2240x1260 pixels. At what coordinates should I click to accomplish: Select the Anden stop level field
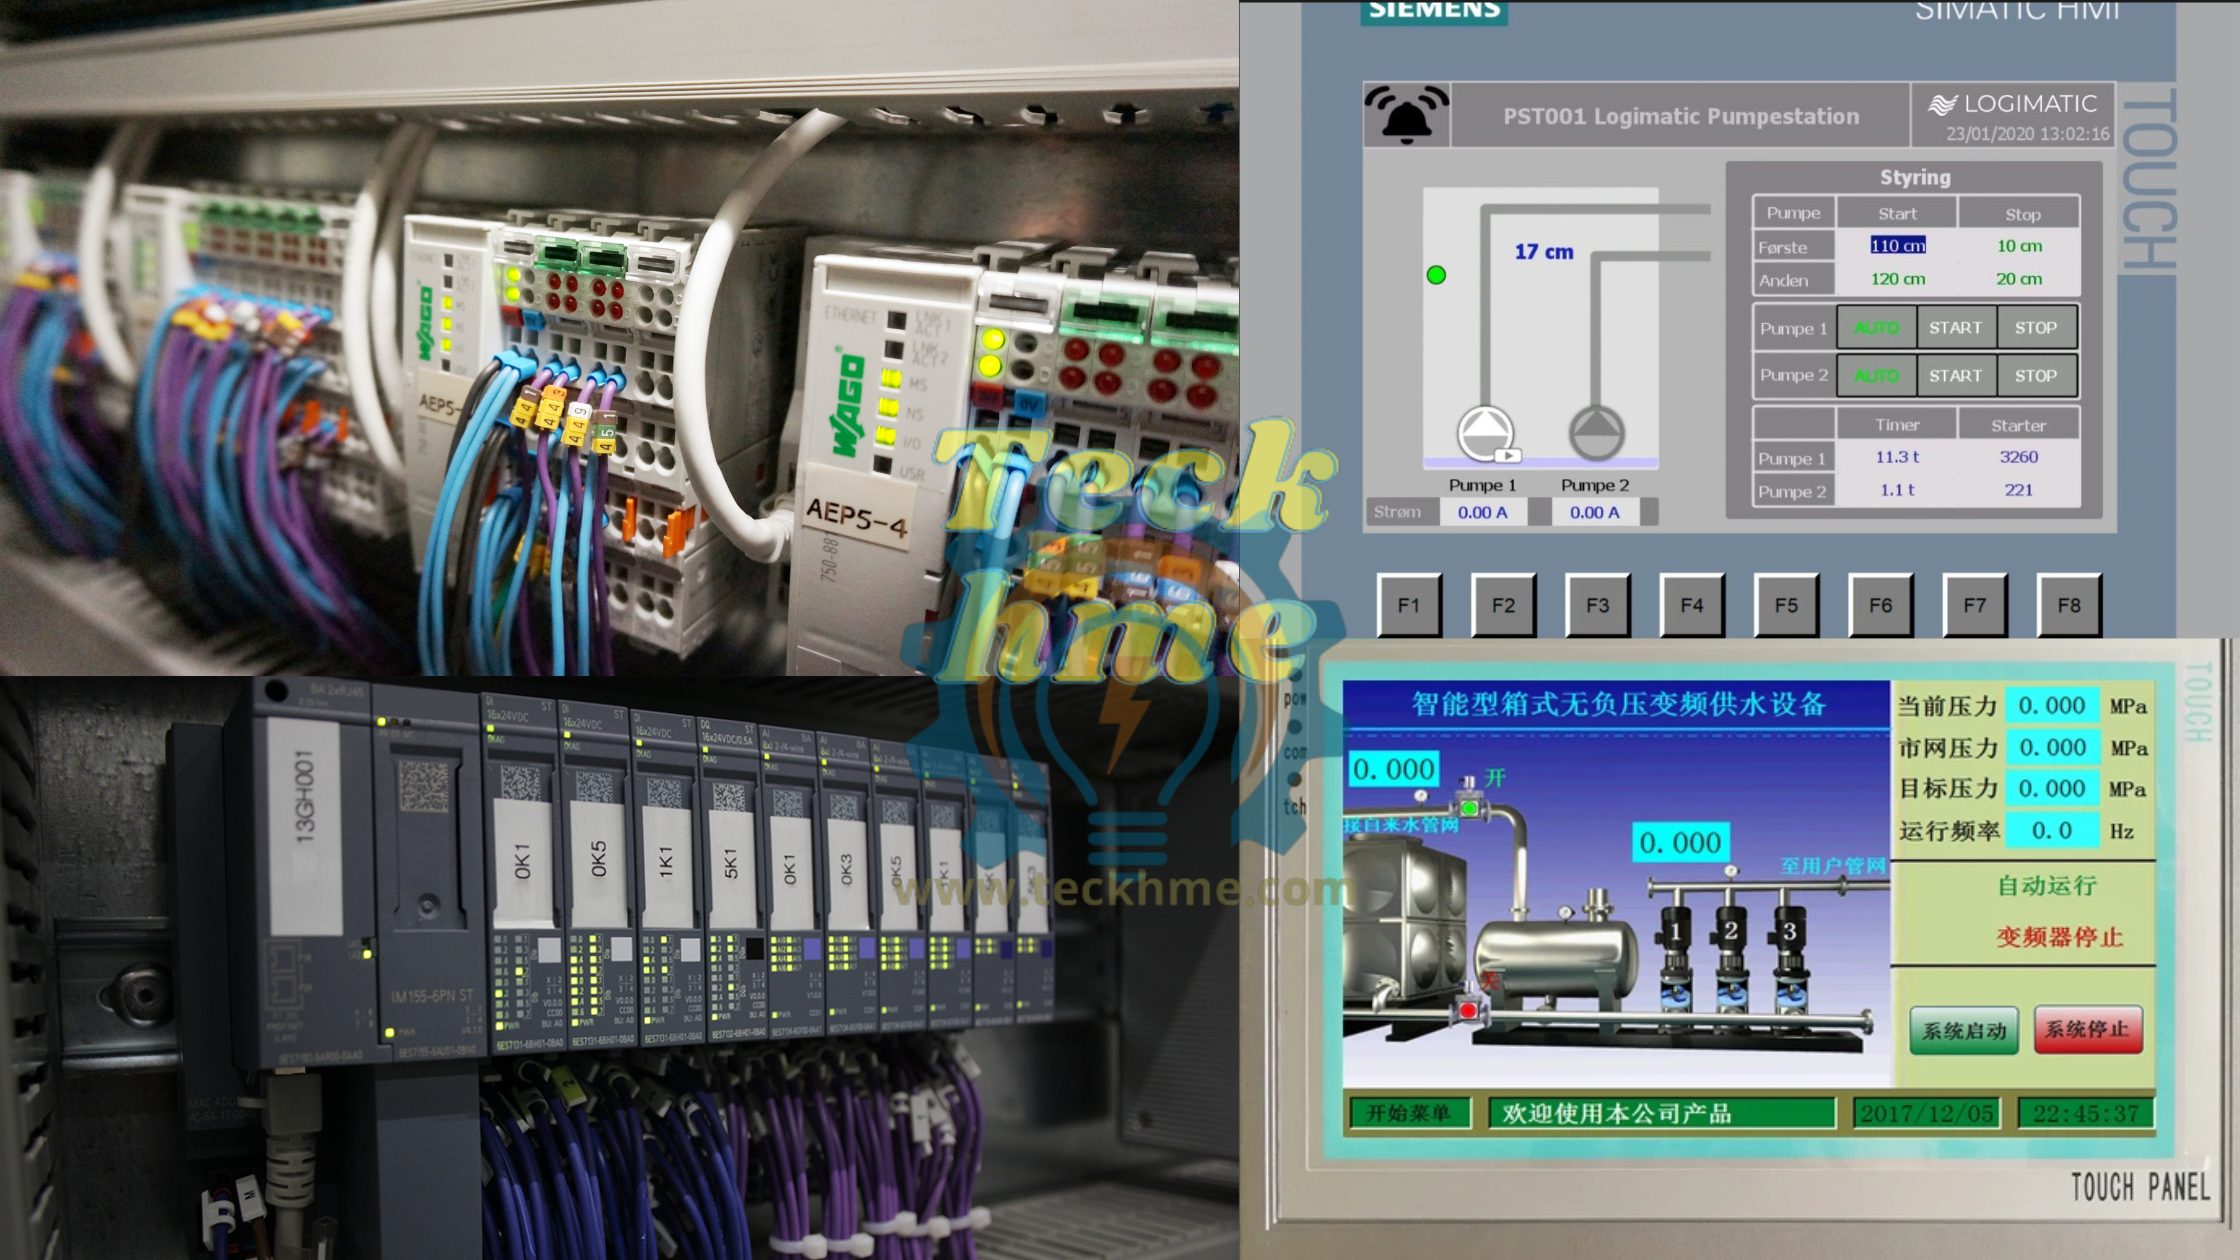click(2018, 279)
